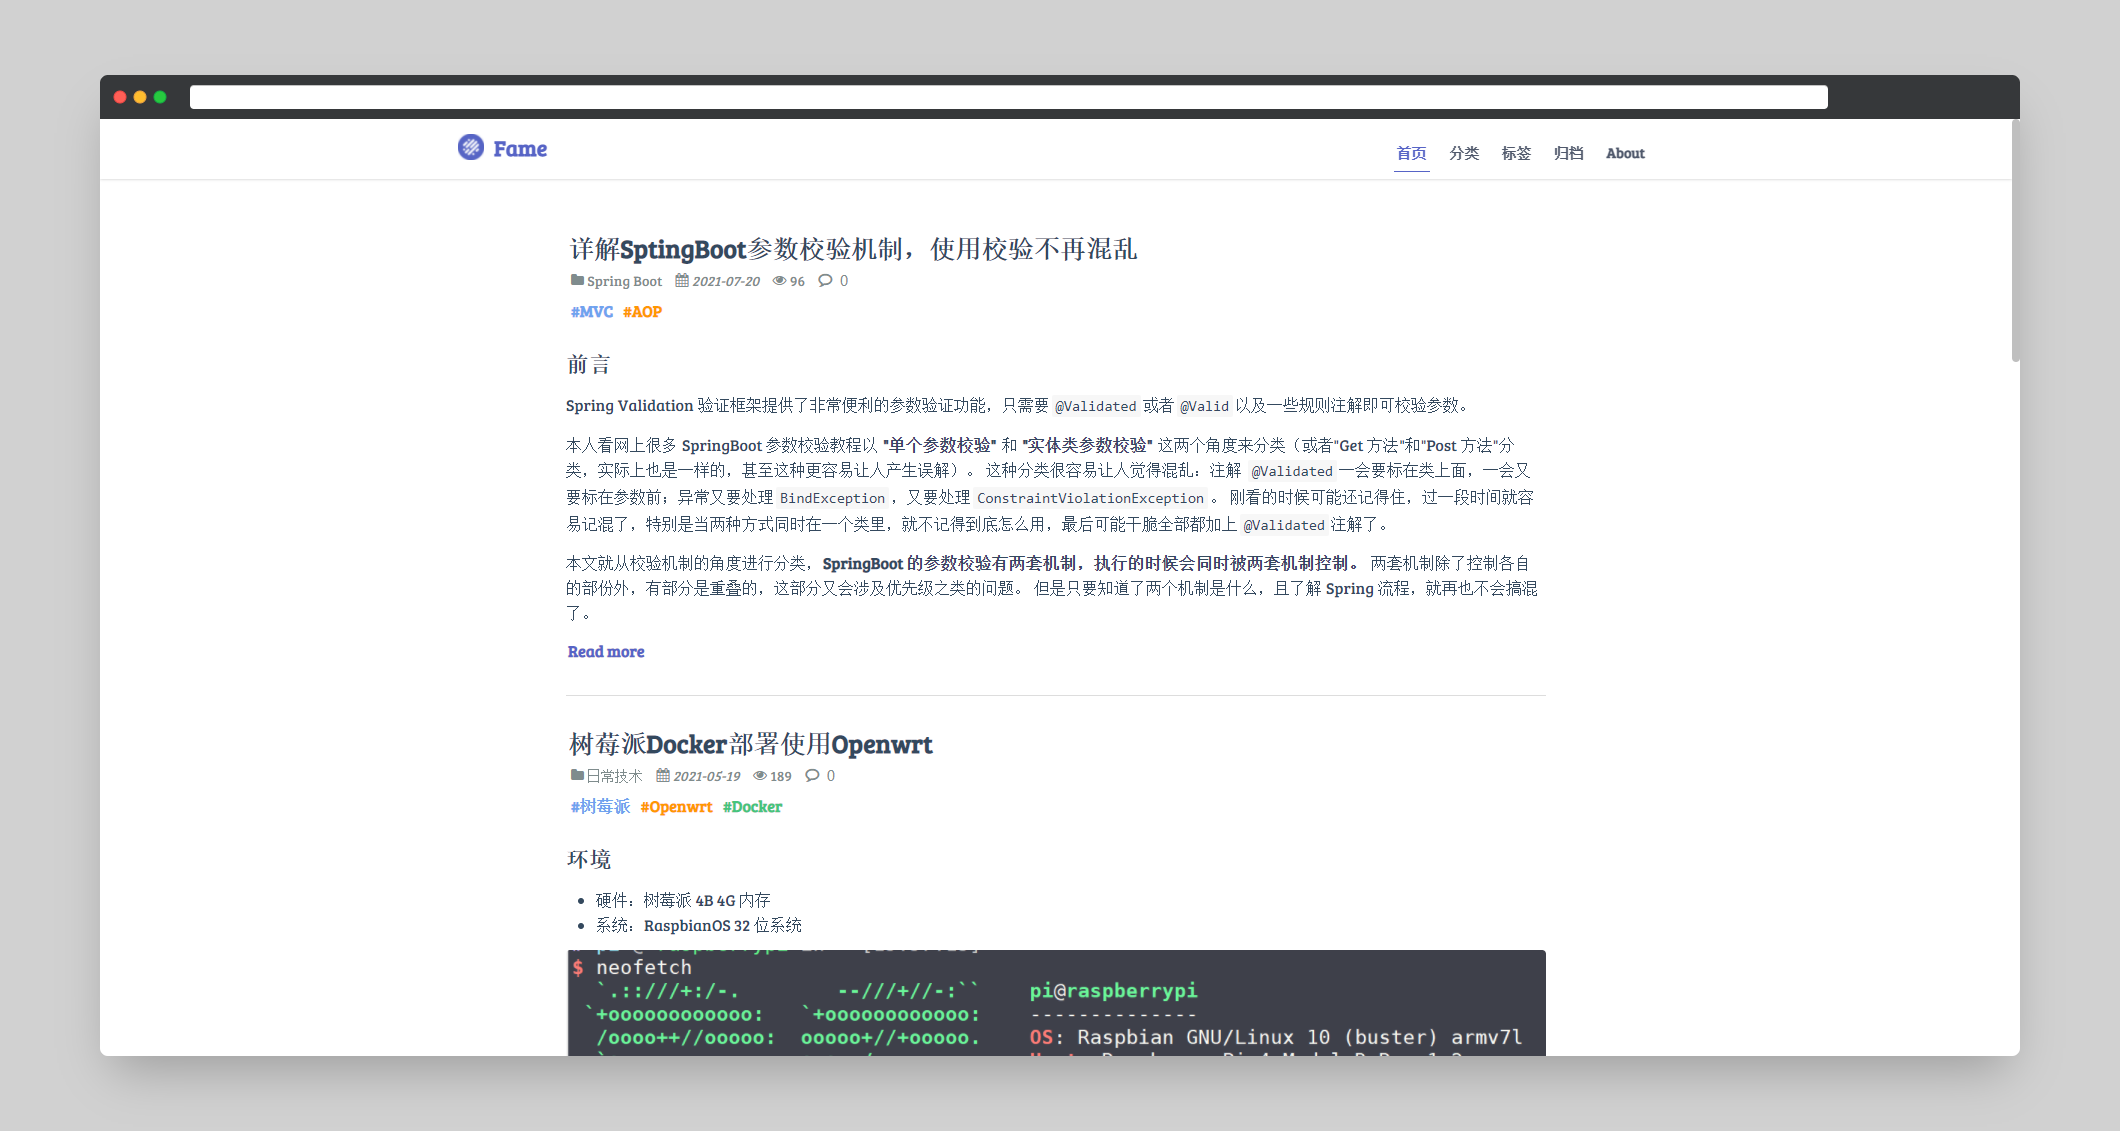Click the browser address bar
The height and width of the screenshot is (1131, 2120).
[x=1008, y=97]
